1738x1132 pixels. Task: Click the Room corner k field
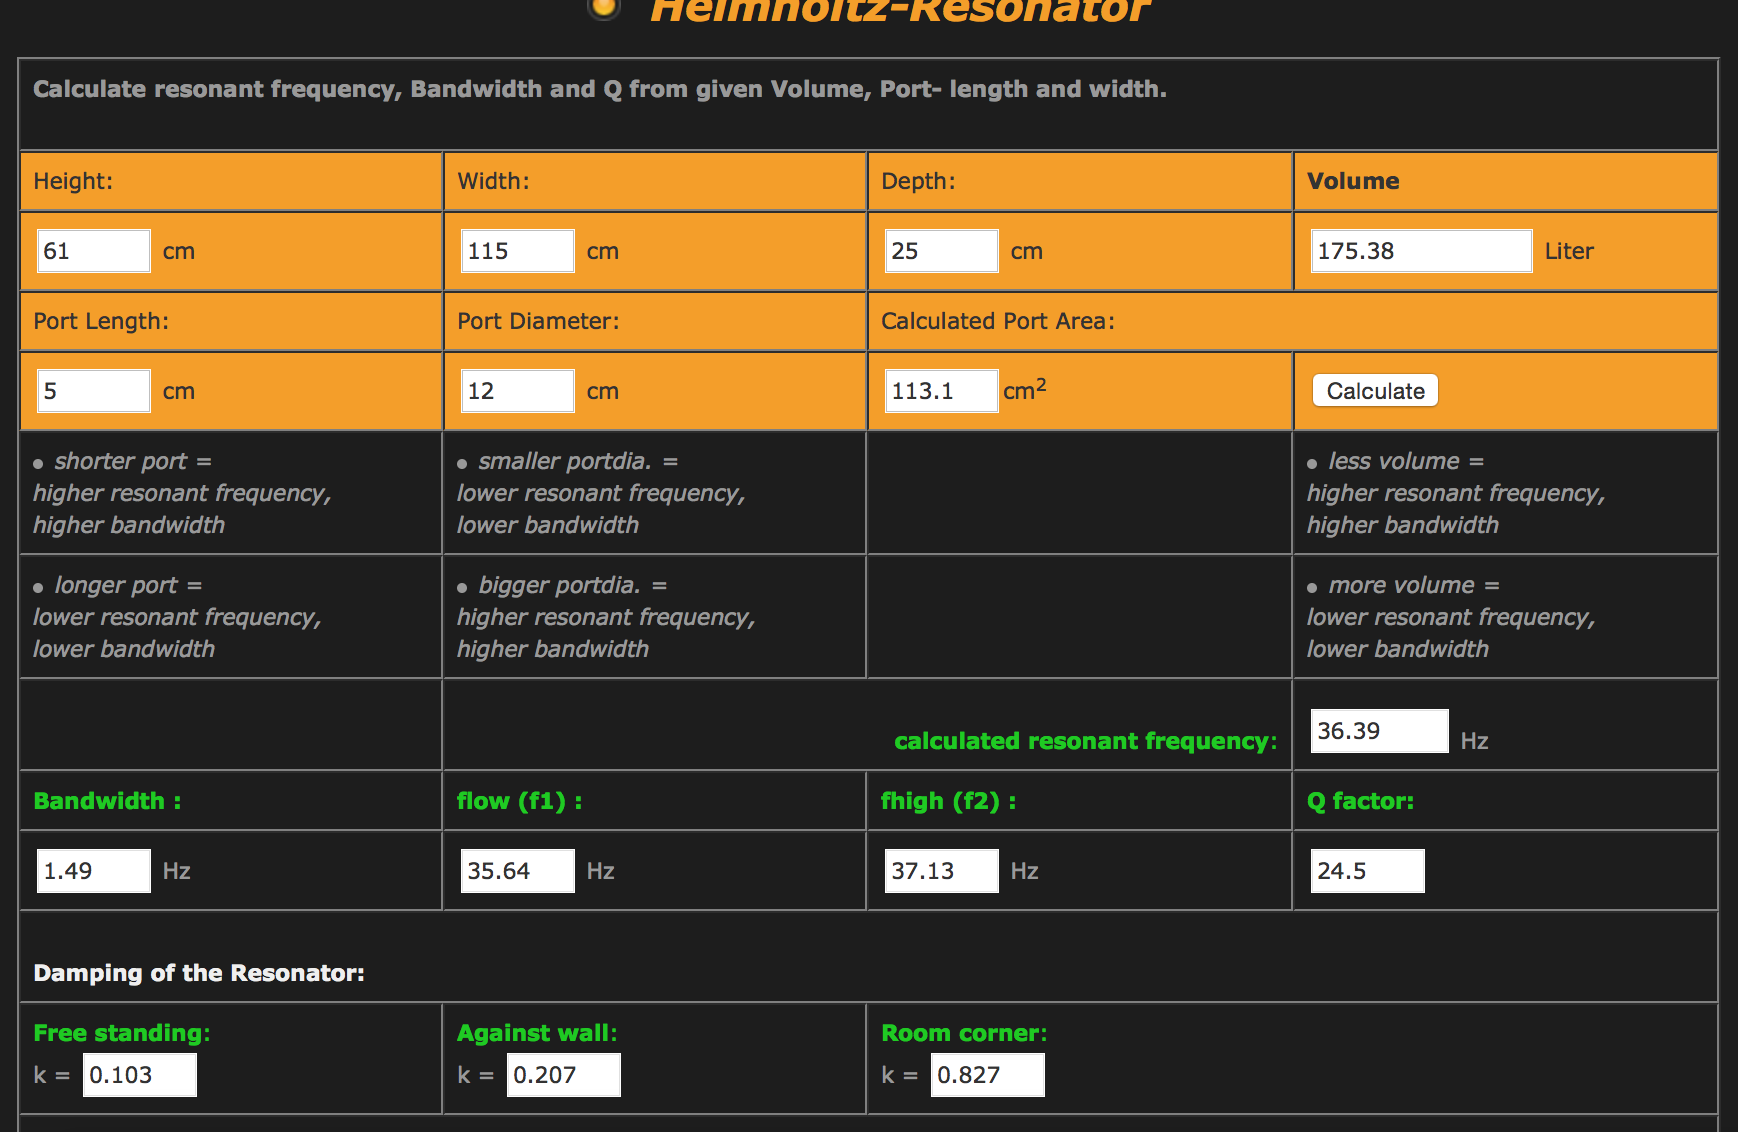(987, 1075)
